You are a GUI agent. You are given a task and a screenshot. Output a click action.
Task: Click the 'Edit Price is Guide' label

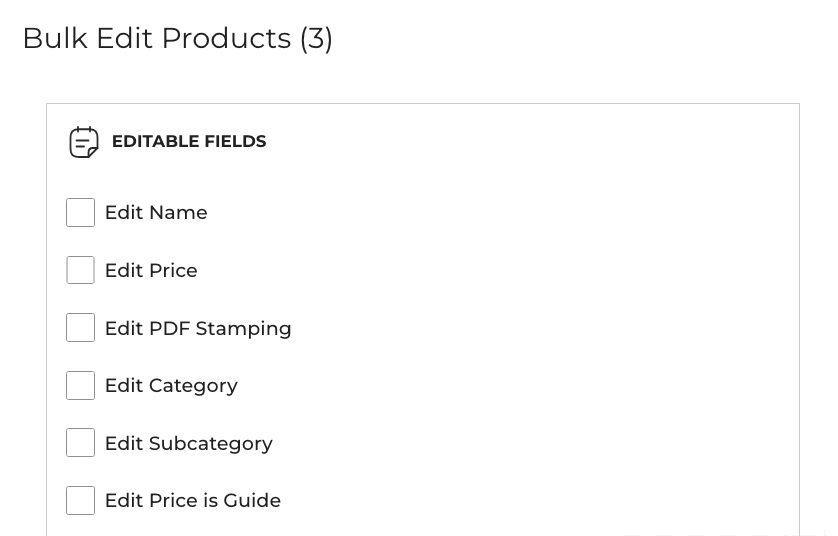tap(193, 501)
